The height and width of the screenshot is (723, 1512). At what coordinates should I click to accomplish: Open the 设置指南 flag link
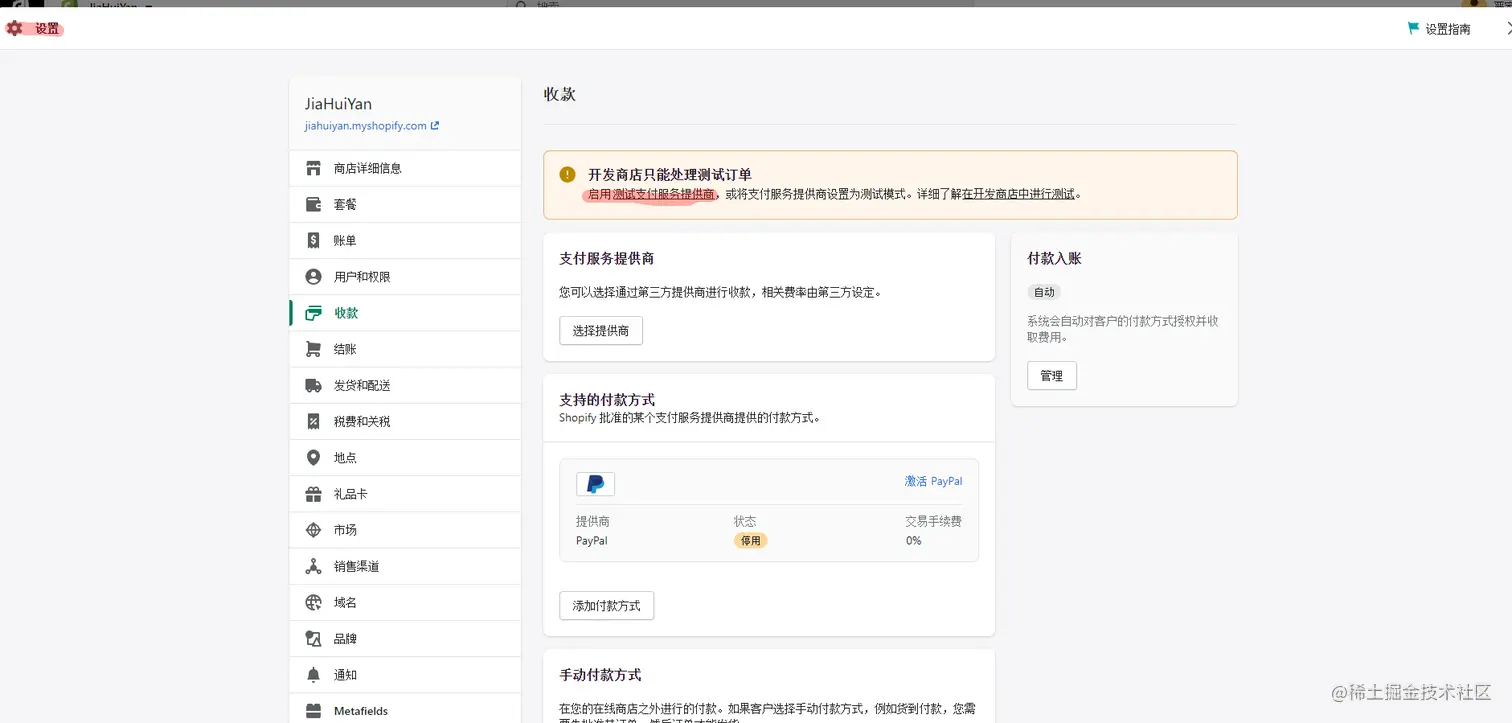pyautogui.click(x=1439, y=29)
